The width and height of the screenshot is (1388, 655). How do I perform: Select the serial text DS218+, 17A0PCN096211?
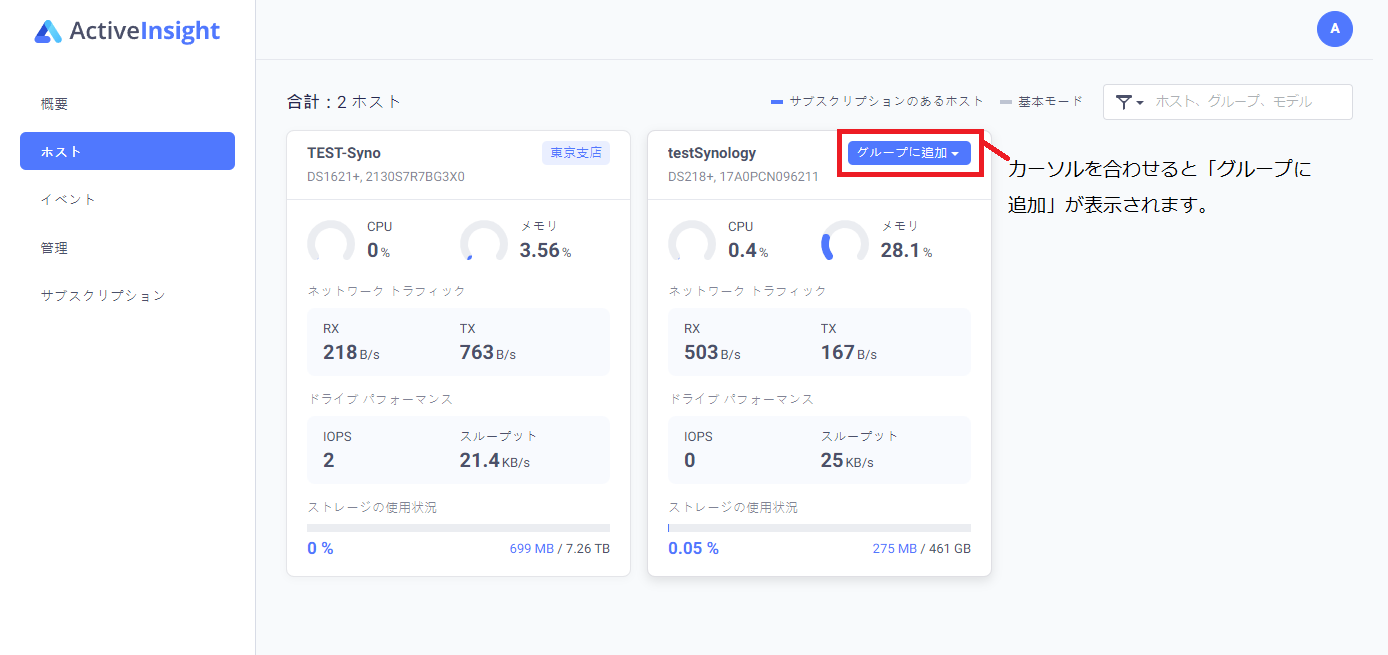click(743, 177)
